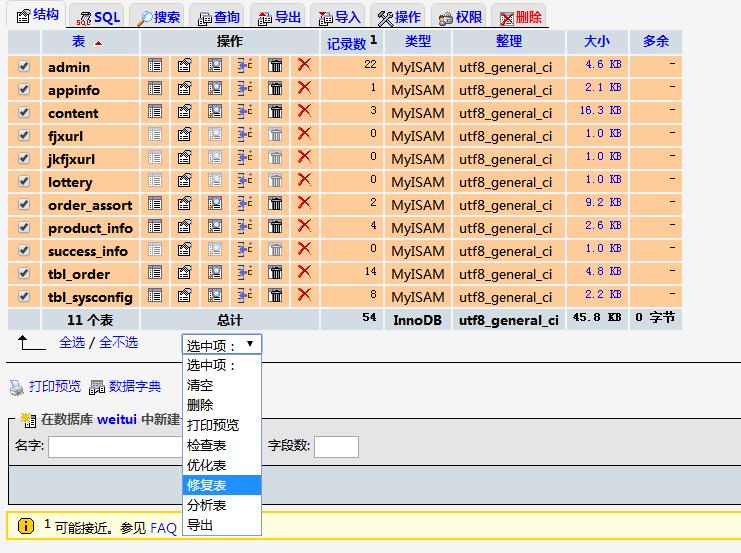Click the search icon for order_assort table
Image resolution: width=741 pixels, height=553 pixels.
point(215,203)
